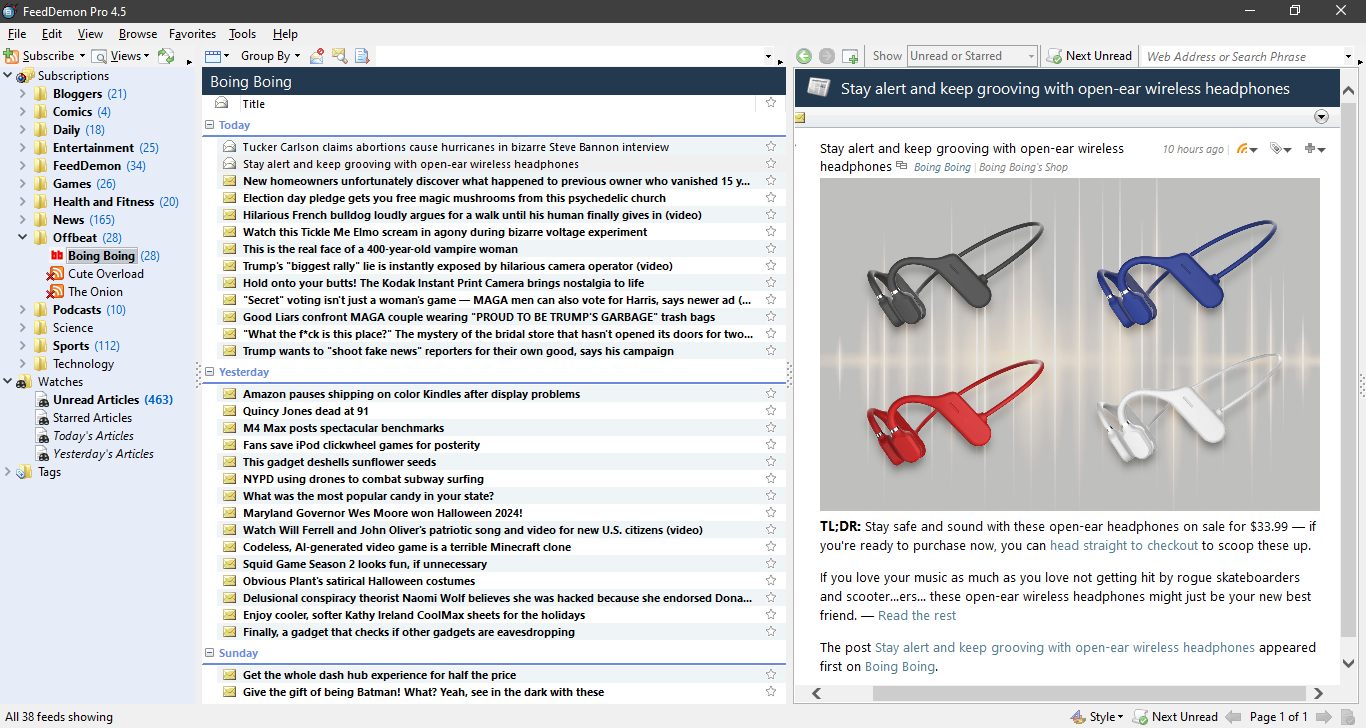Click the yellow envelope icon below article header
The width and height of the screenshot is (1366, 728).
click(x=800, y=118)
